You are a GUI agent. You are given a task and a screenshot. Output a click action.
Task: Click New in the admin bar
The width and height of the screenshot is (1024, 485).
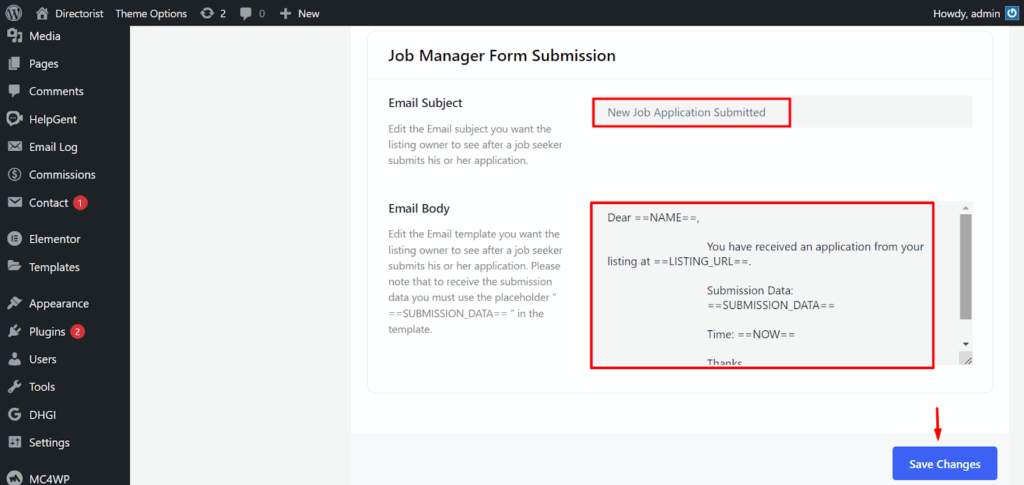(300, 14)
